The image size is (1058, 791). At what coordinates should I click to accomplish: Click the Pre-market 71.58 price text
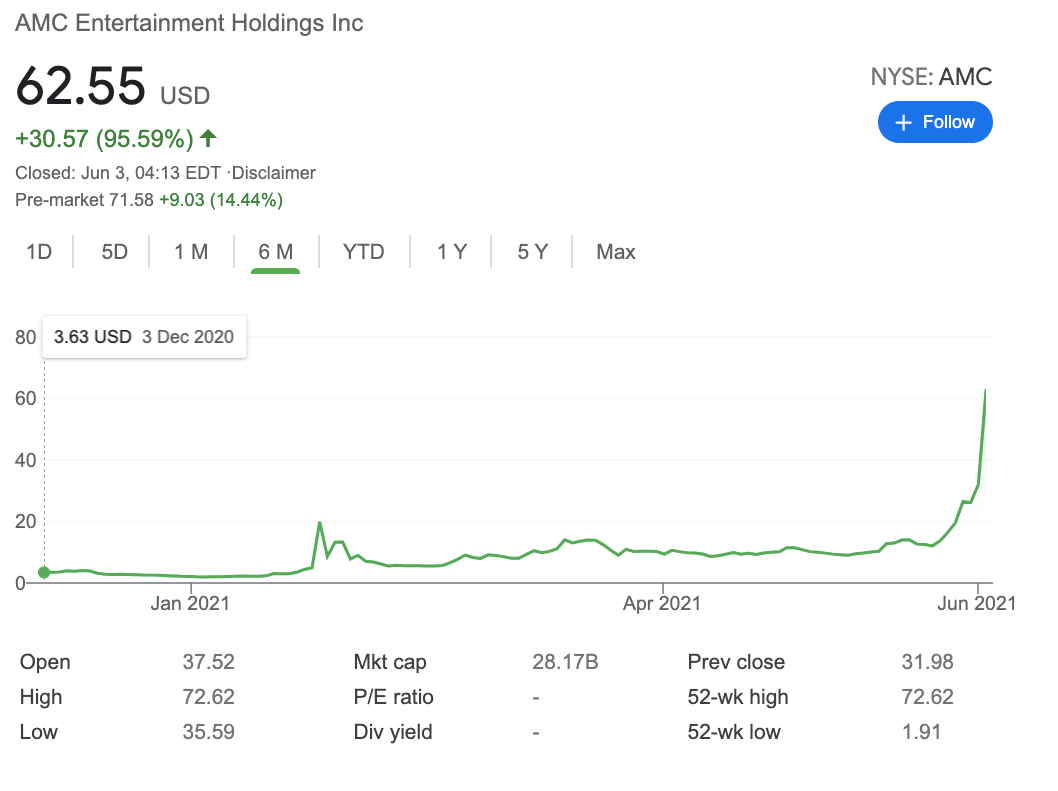point(85,200)
